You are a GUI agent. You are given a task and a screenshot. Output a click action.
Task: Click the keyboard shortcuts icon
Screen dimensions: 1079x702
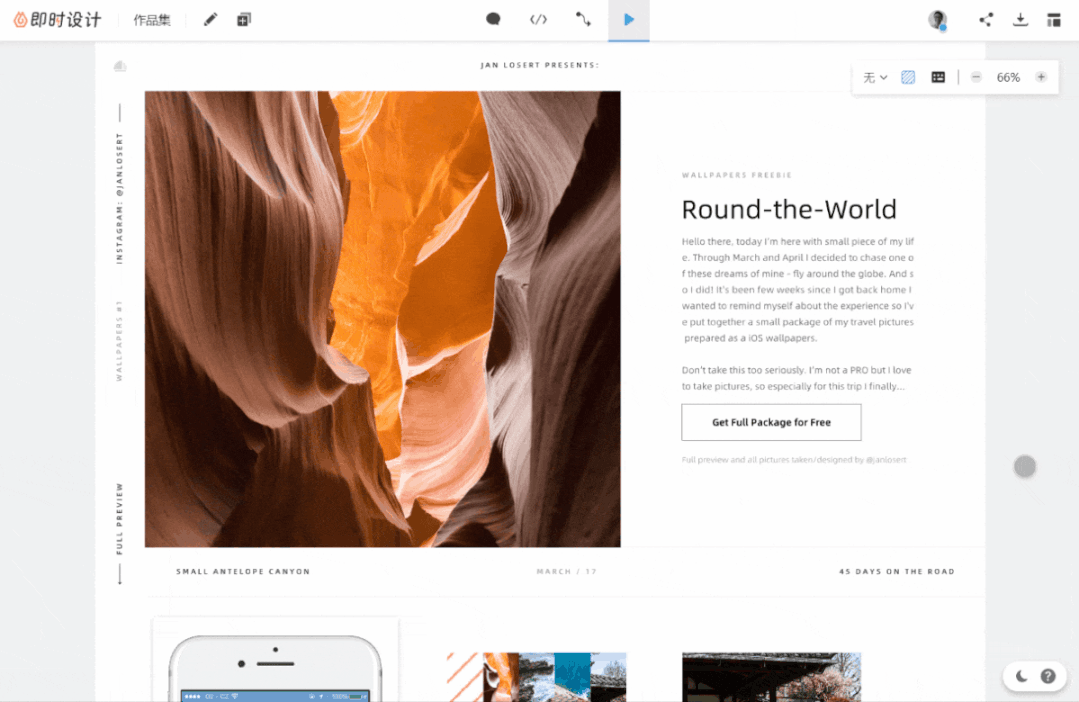(x=938, y=77)
